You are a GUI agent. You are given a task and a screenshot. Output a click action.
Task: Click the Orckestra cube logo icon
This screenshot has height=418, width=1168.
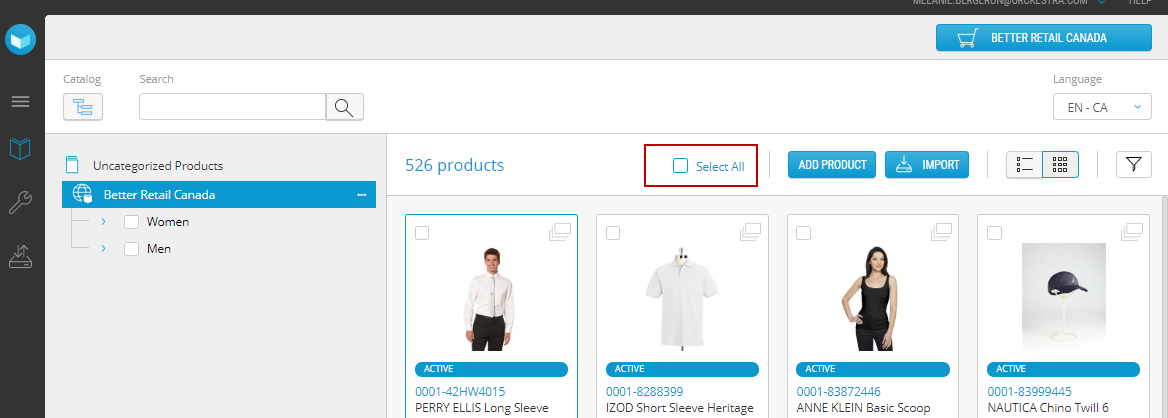click(21, 40)
